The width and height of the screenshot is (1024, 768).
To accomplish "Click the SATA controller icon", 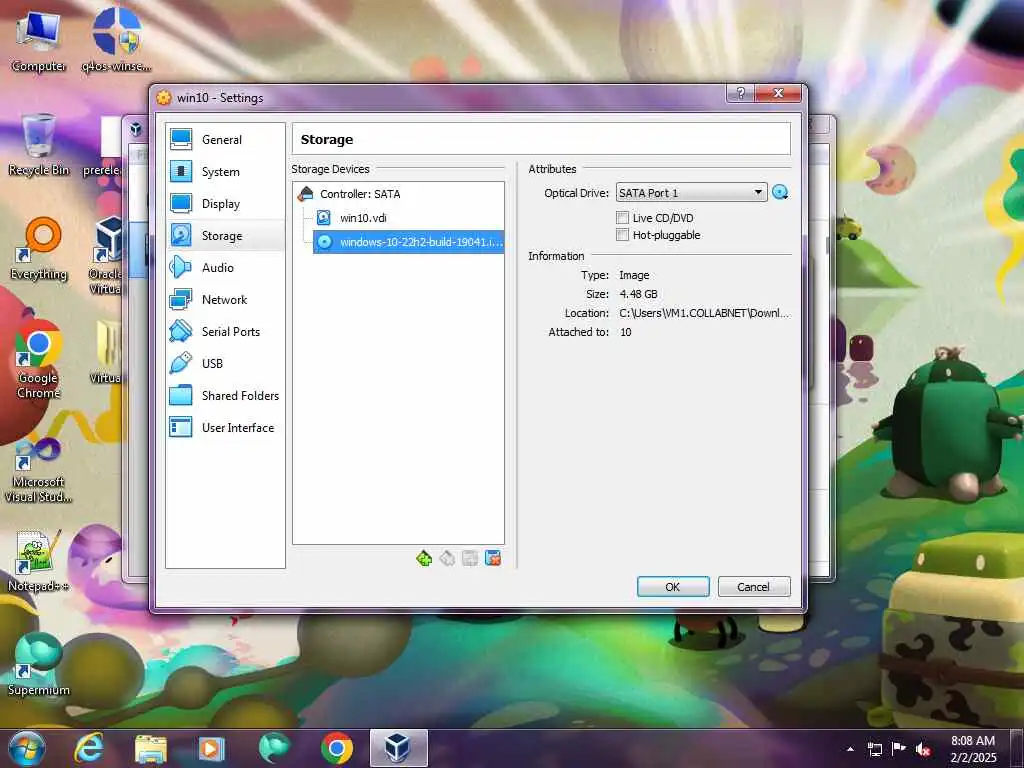I will [305, 193].
